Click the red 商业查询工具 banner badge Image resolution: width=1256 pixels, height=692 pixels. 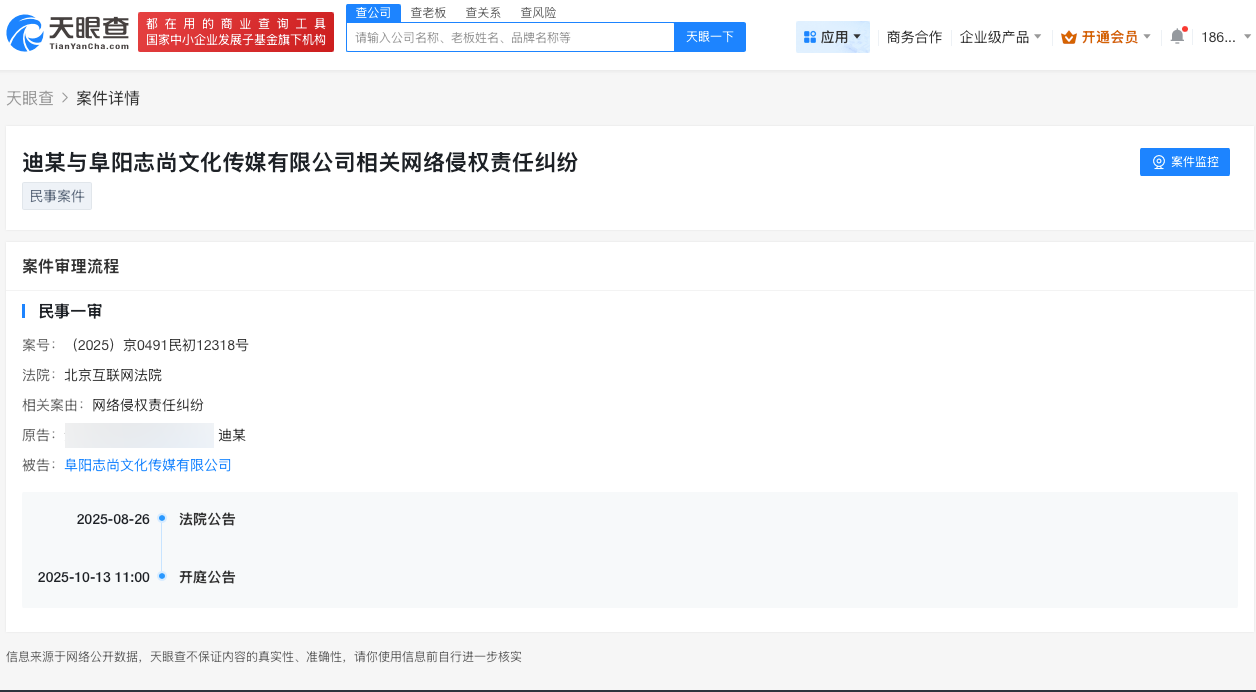tap(236, 31)
